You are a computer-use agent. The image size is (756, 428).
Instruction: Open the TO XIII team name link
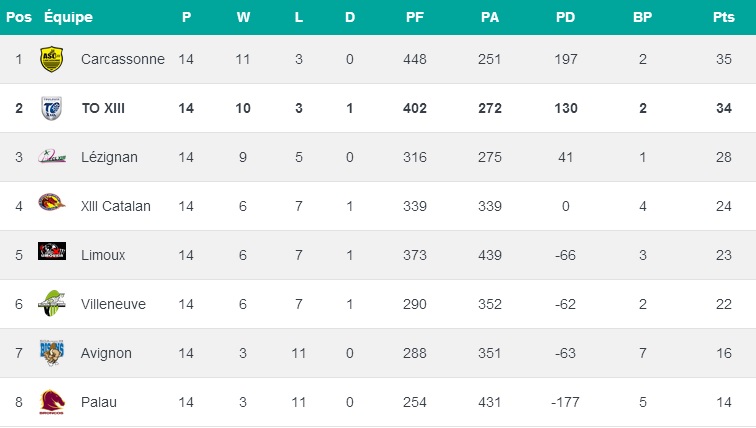(102, 109)
